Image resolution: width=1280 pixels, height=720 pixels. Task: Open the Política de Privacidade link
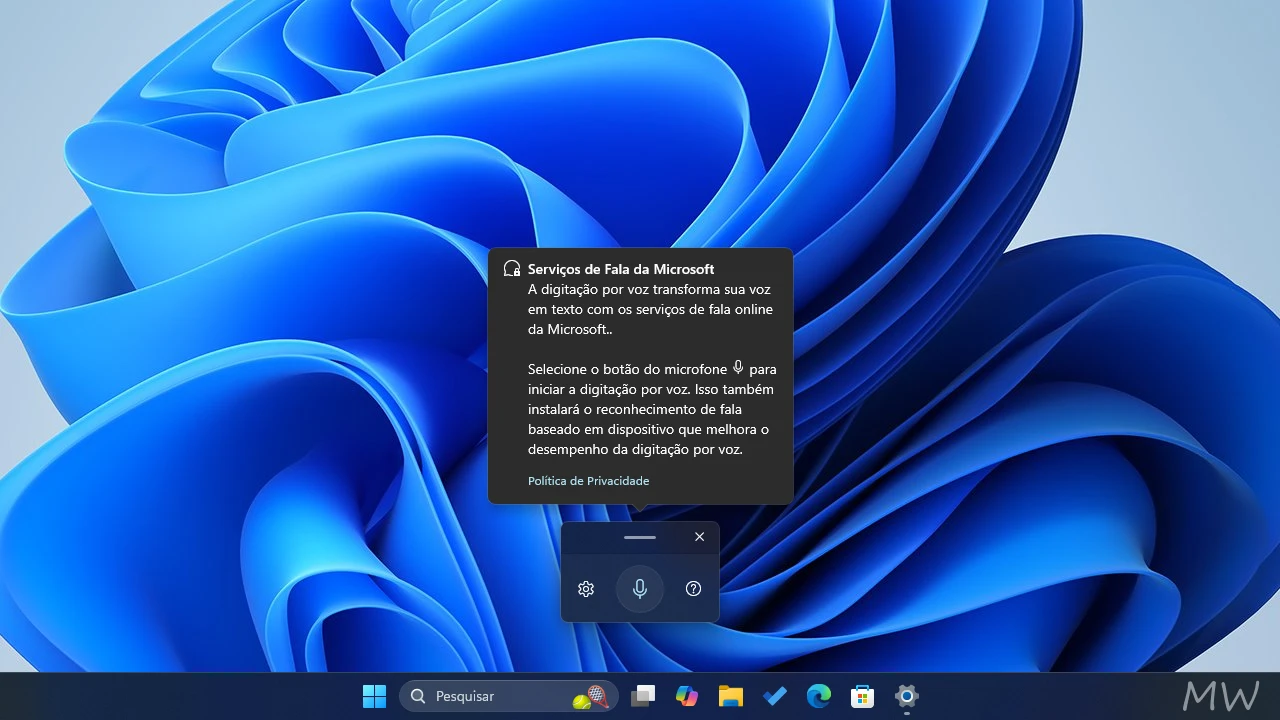click(x=588, y=481)
